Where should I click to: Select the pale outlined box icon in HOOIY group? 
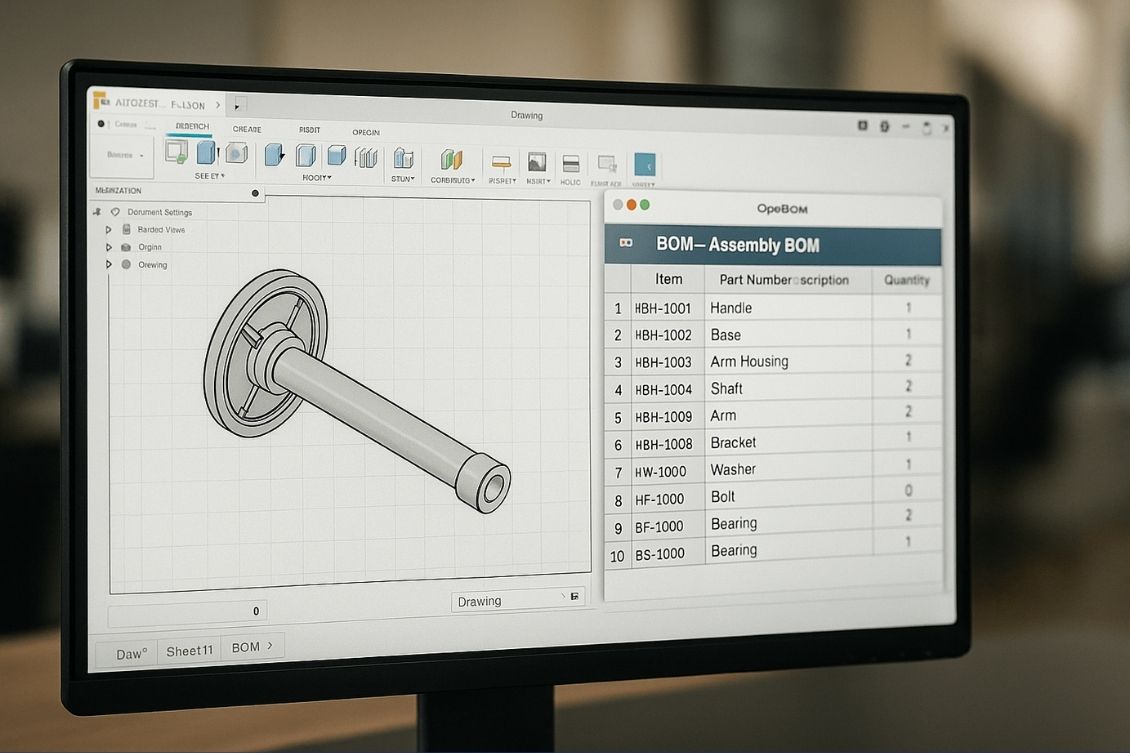(306, 155)
